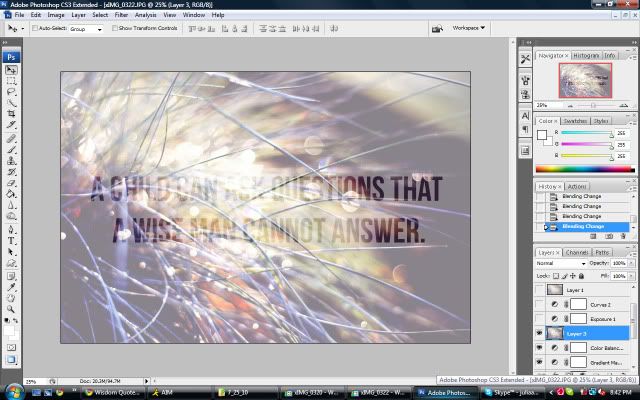Toggle Quick Mask mode
The height and width of the screenshot is (400, 640).
coord(11,348)
